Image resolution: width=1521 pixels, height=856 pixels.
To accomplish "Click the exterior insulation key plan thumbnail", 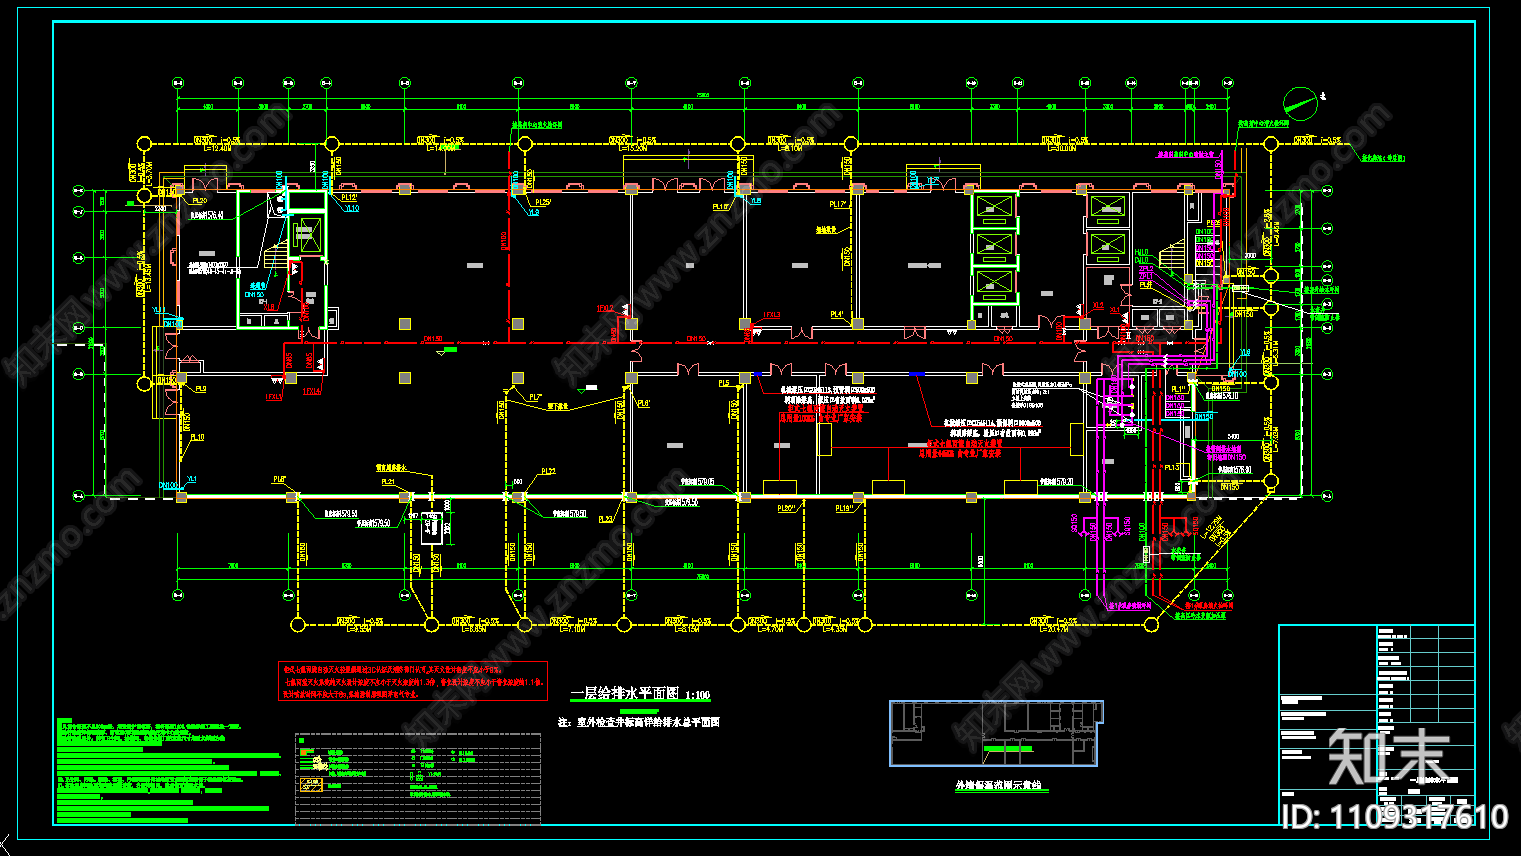I will (x=996, y=734).
